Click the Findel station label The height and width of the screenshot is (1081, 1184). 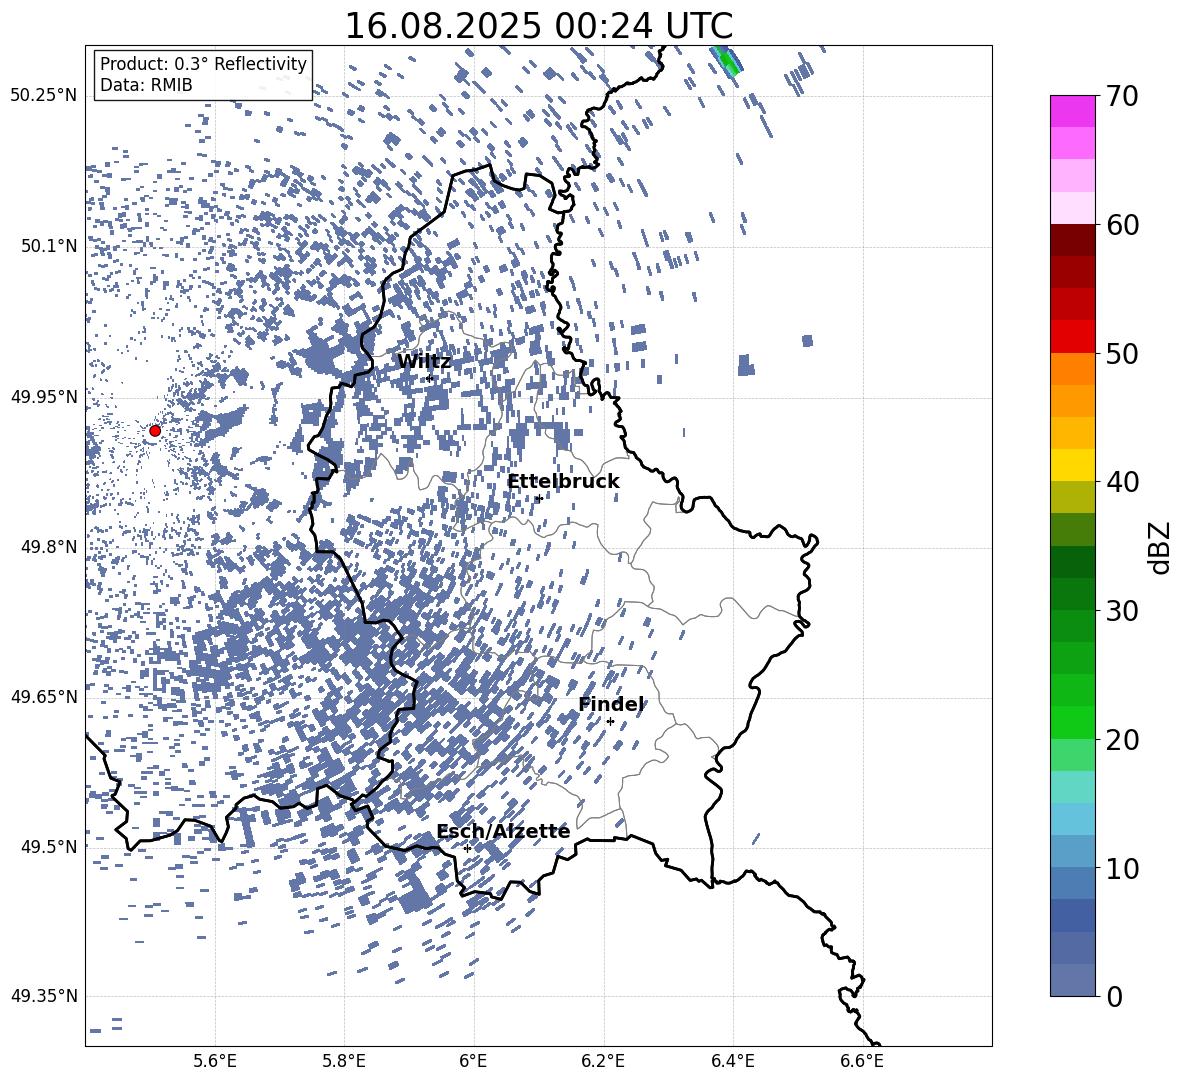click(611, 704)
